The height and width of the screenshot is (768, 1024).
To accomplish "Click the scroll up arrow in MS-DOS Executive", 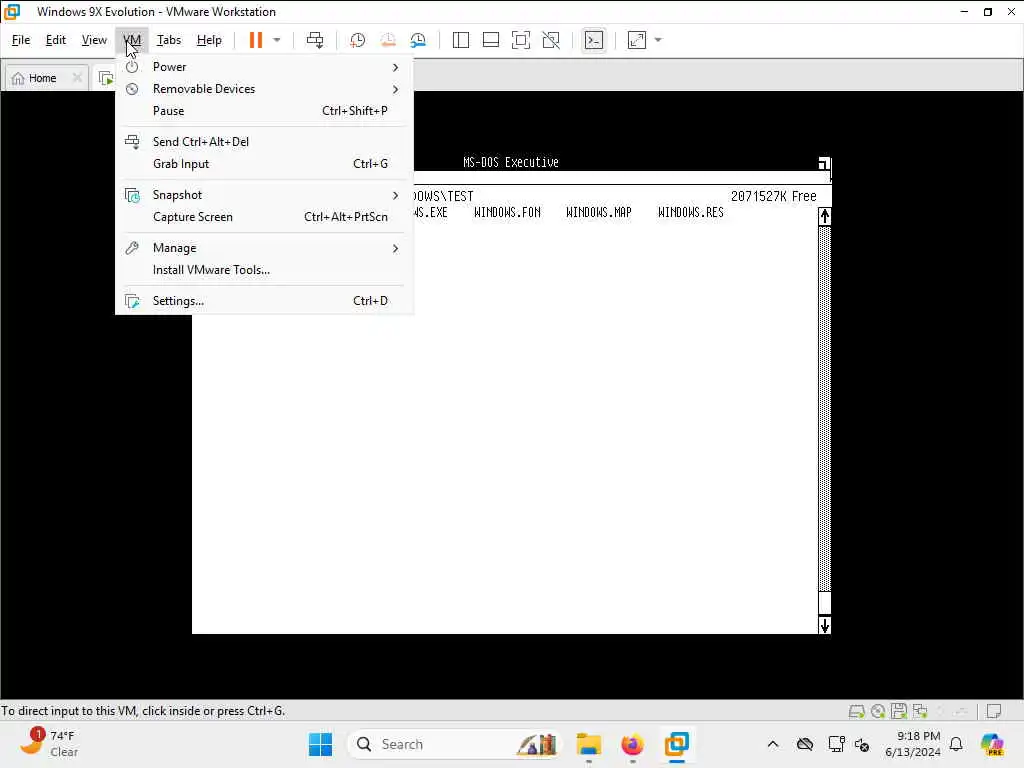I will 825,217.
